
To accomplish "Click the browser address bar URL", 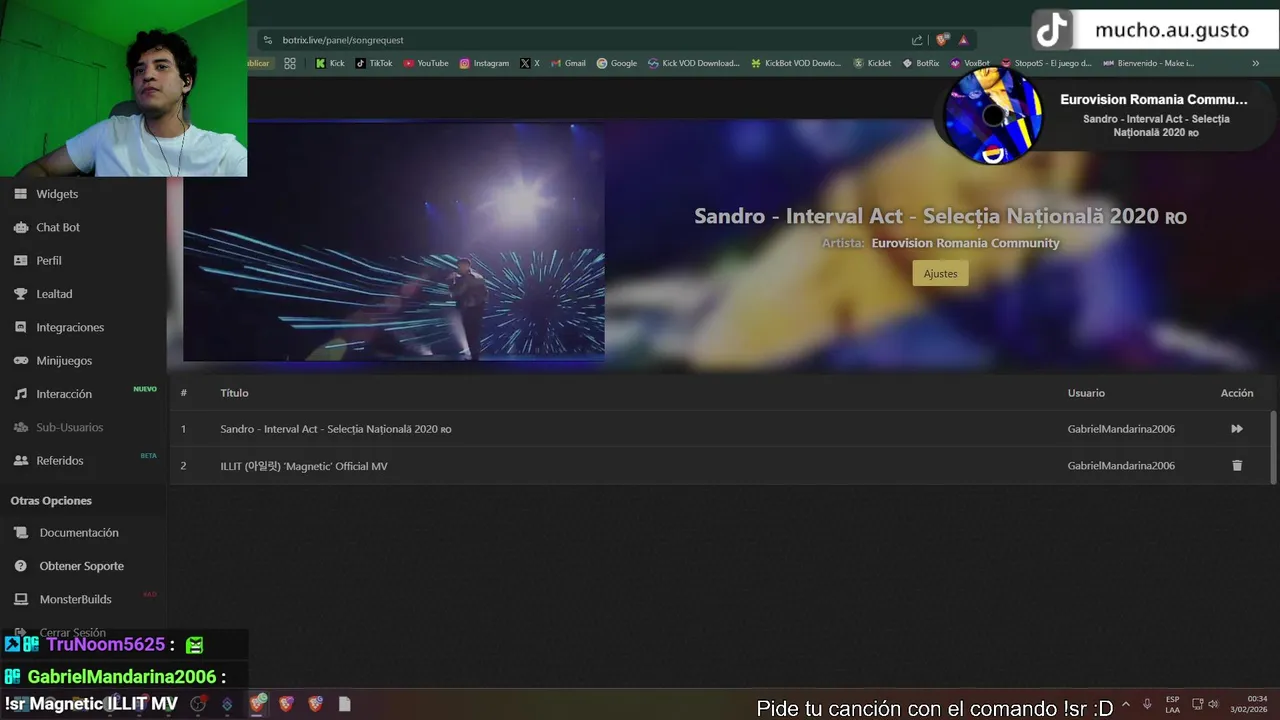I will tap(343, 40).
